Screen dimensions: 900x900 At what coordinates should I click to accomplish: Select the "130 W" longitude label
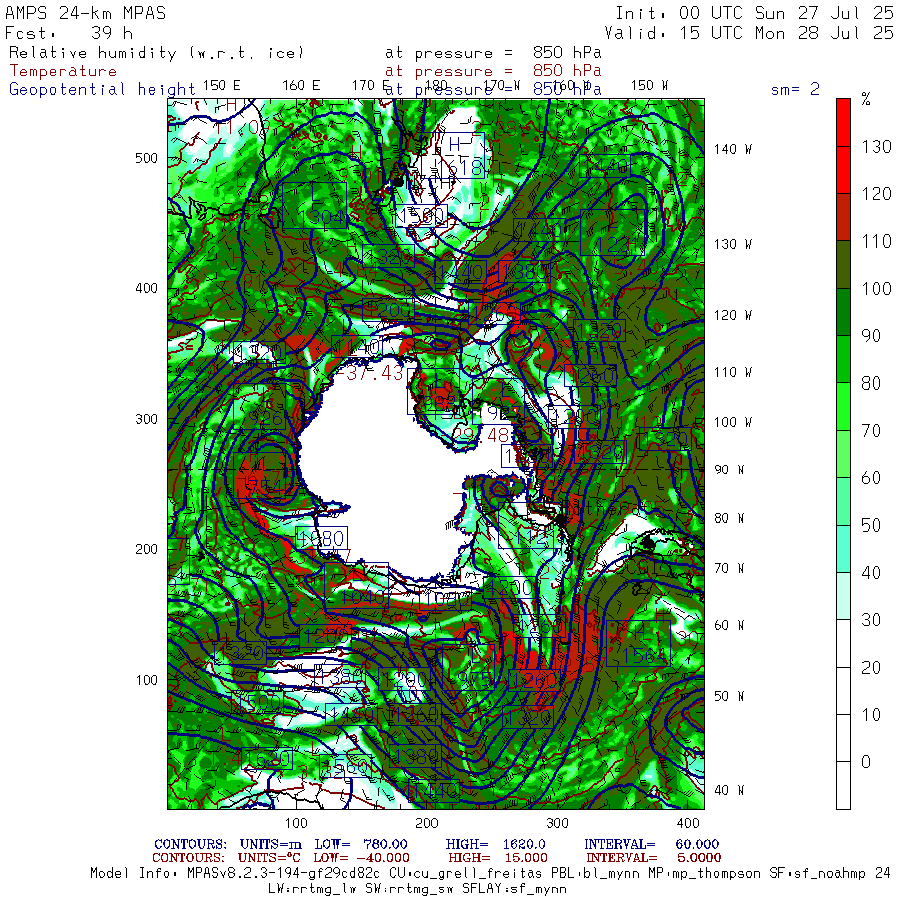(x=732, y=245)
